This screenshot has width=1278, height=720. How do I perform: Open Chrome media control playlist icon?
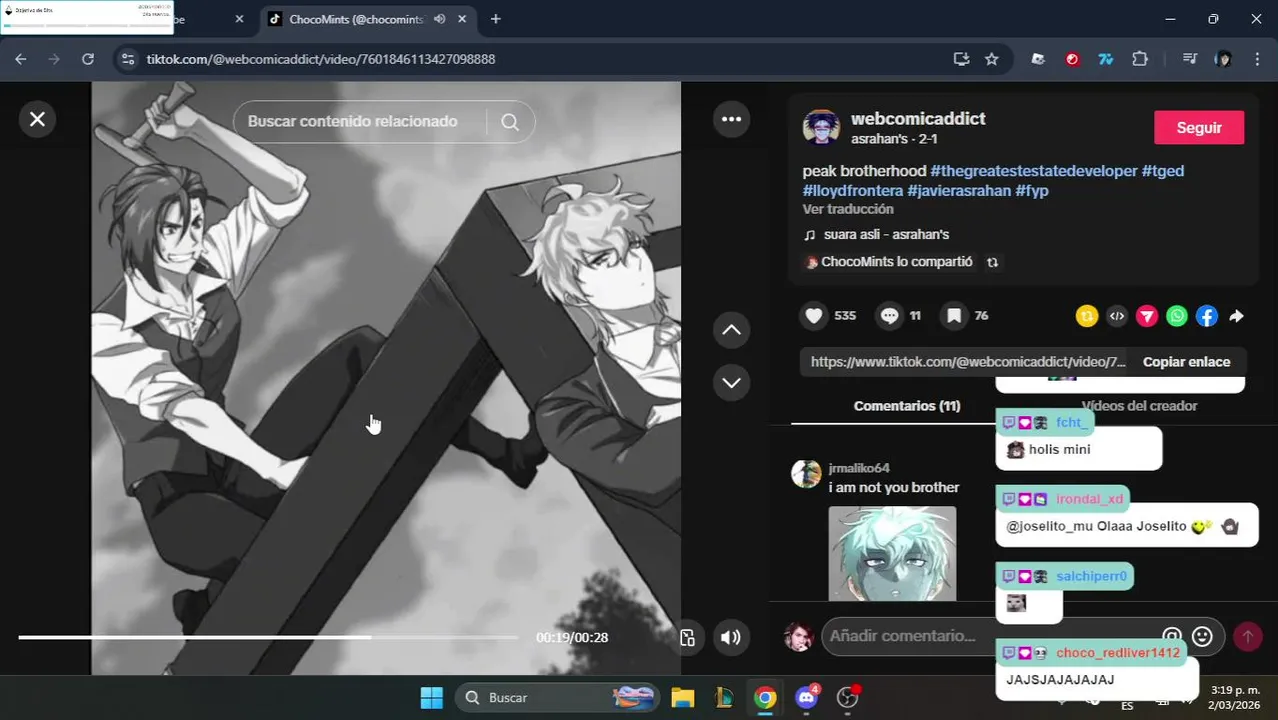(1190, 59)
